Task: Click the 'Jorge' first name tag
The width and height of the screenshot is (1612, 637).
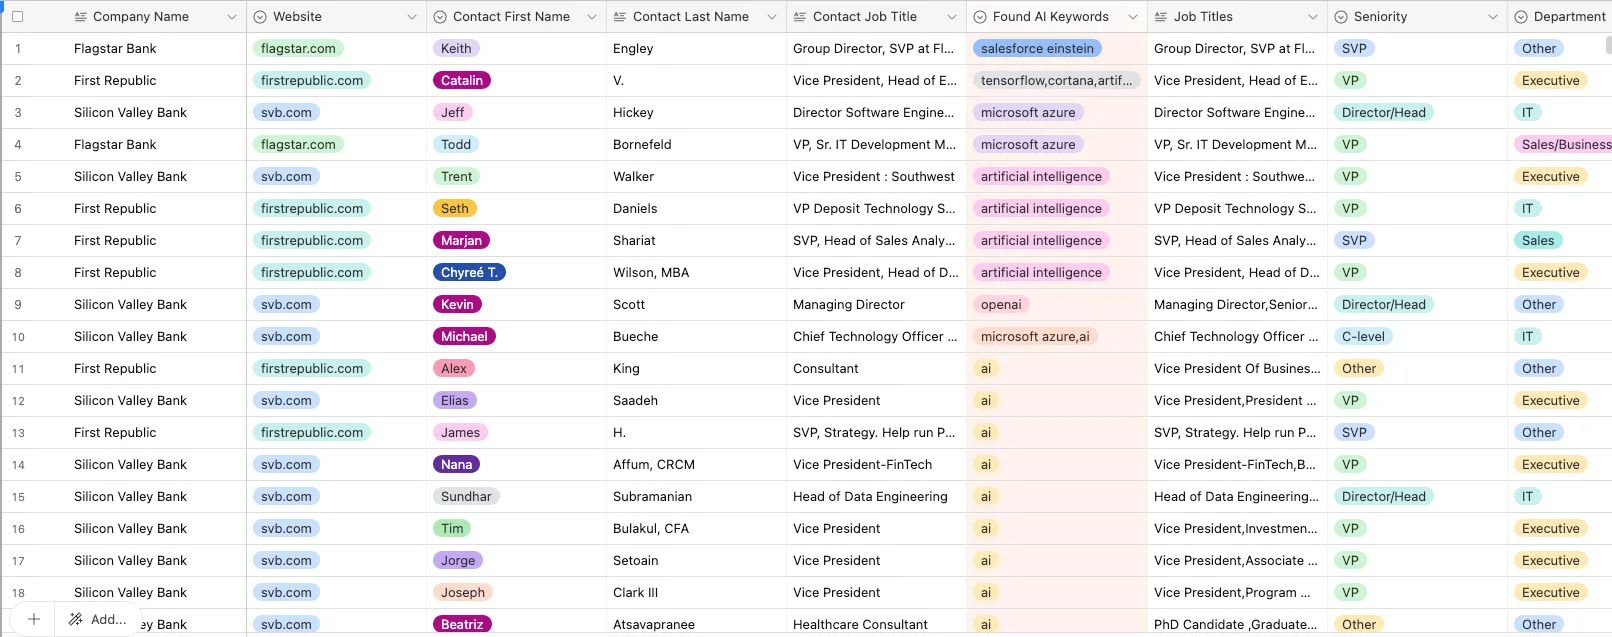Action: (458, 560)
